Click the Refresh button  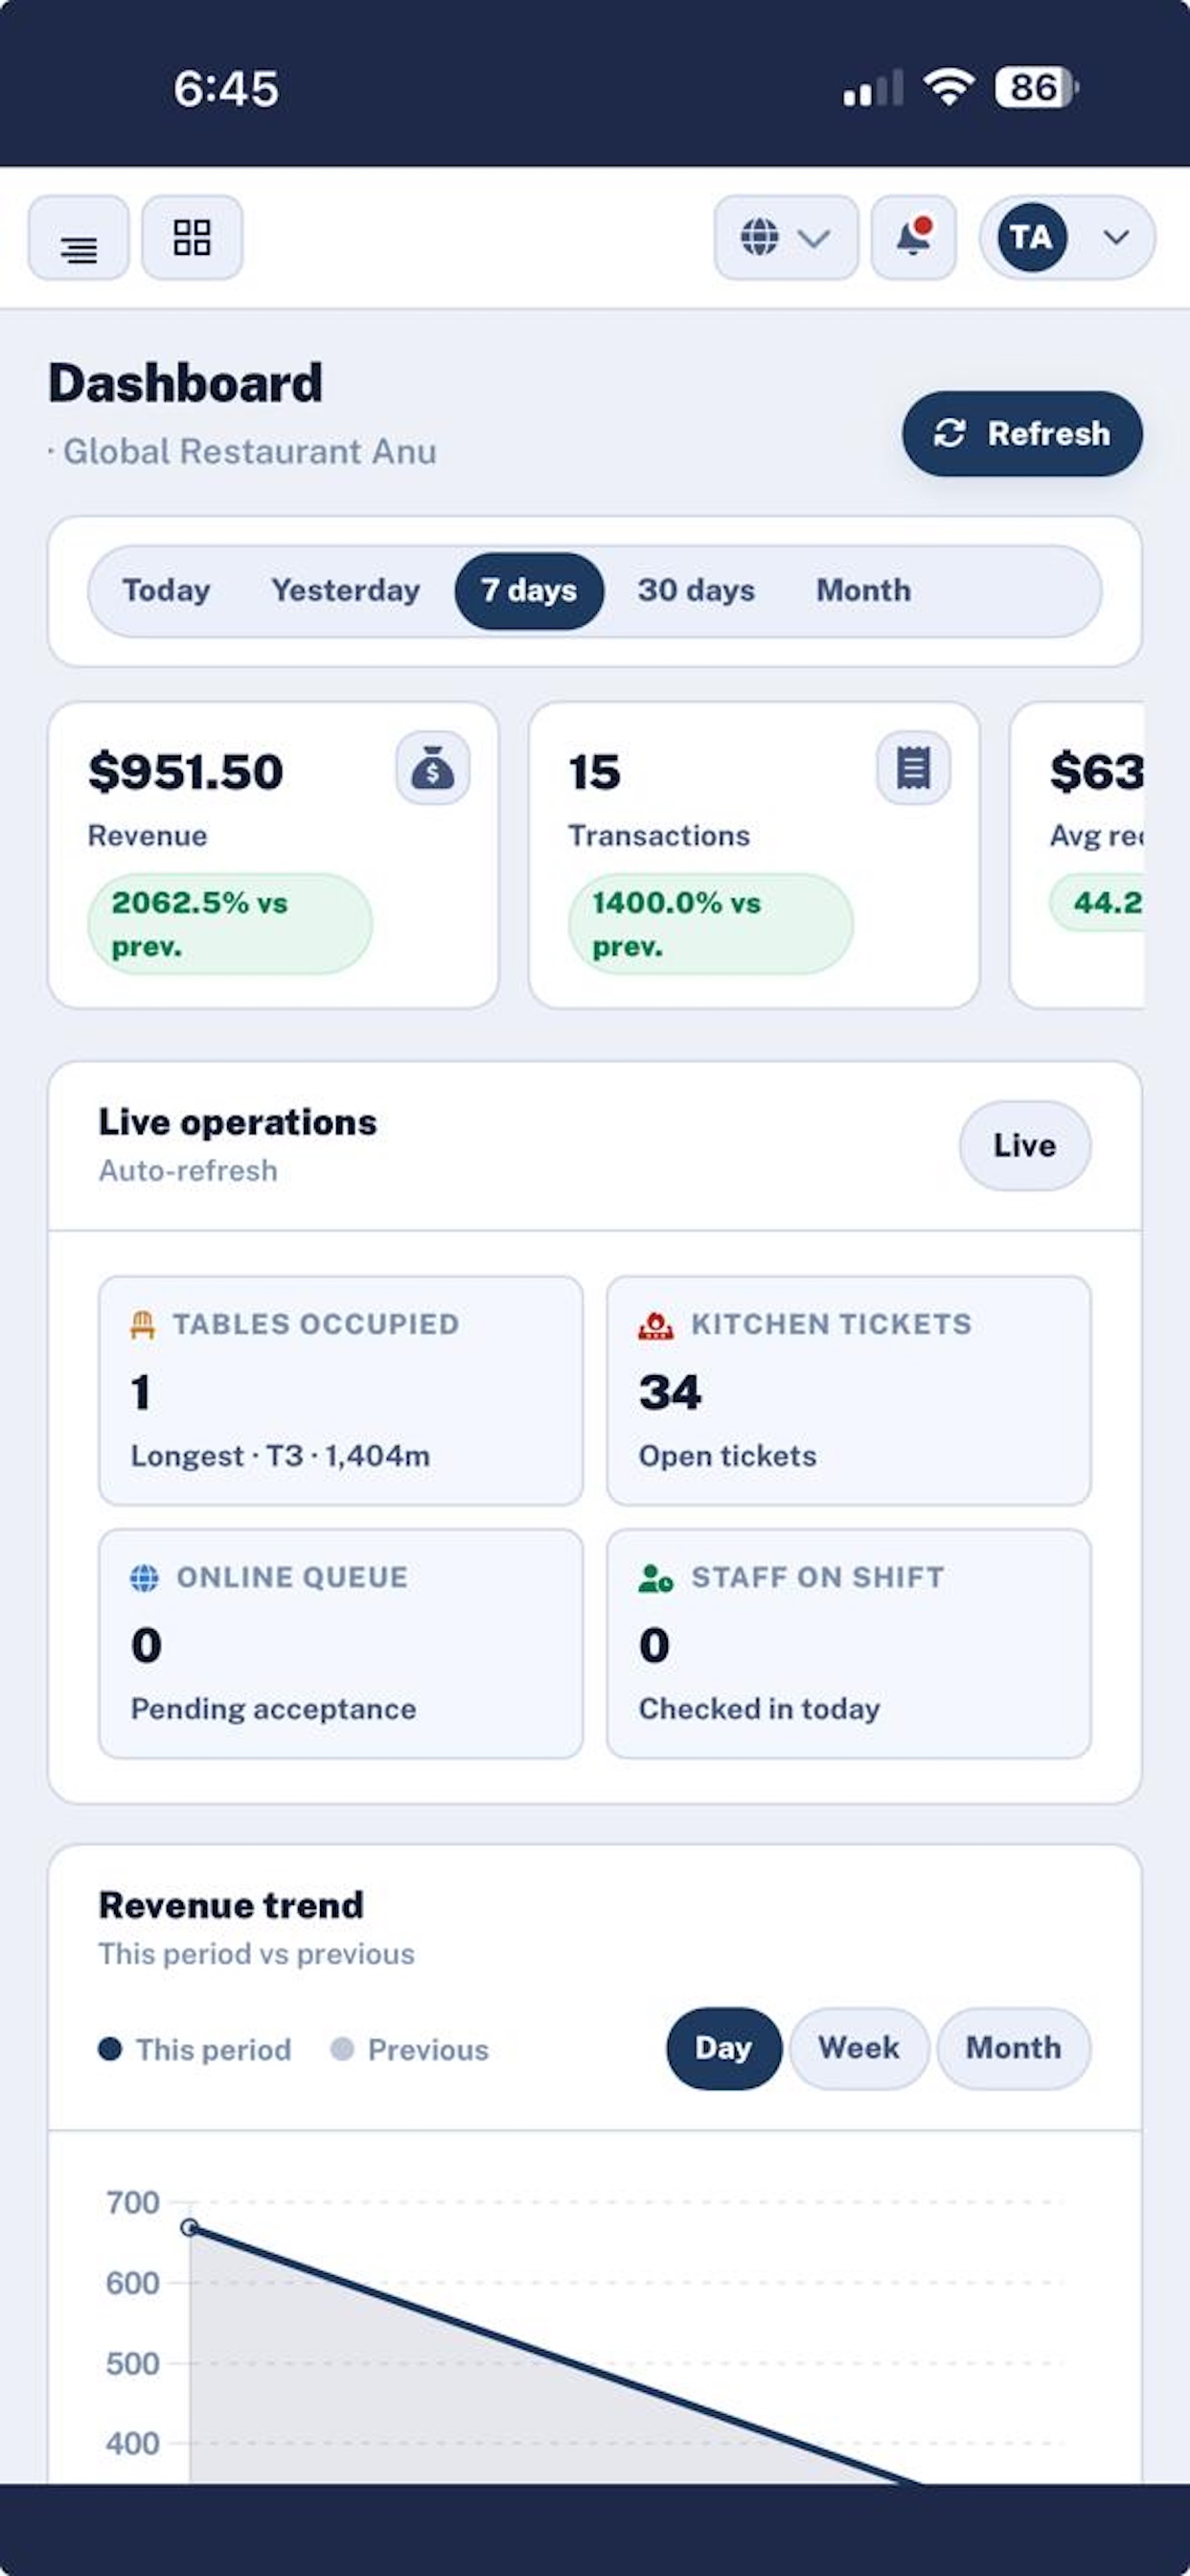[1022, 434]
